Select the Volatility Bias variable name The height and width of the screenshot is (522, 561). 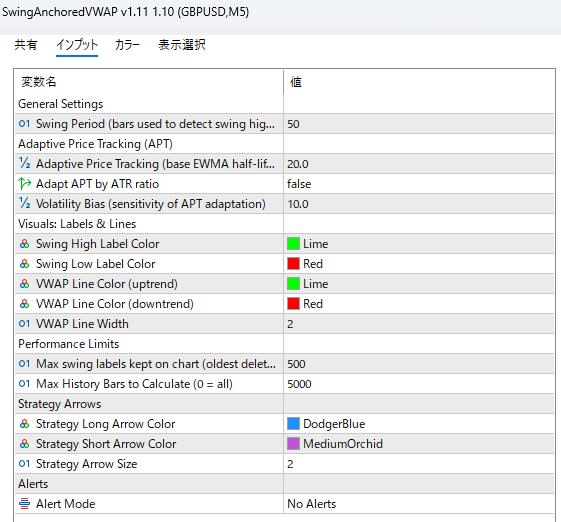coord(151,204)
